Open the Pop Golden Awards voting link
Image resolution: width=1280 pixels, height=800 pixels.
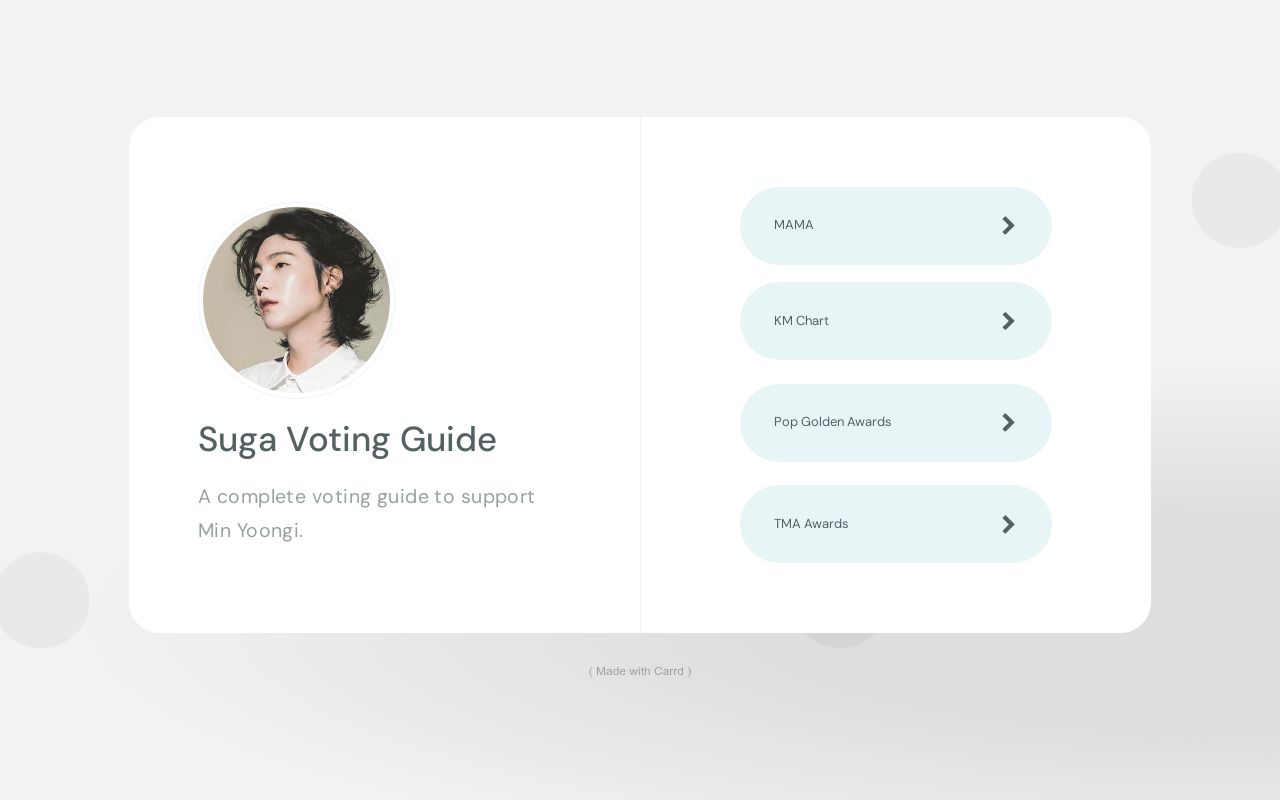click(896, 422)
